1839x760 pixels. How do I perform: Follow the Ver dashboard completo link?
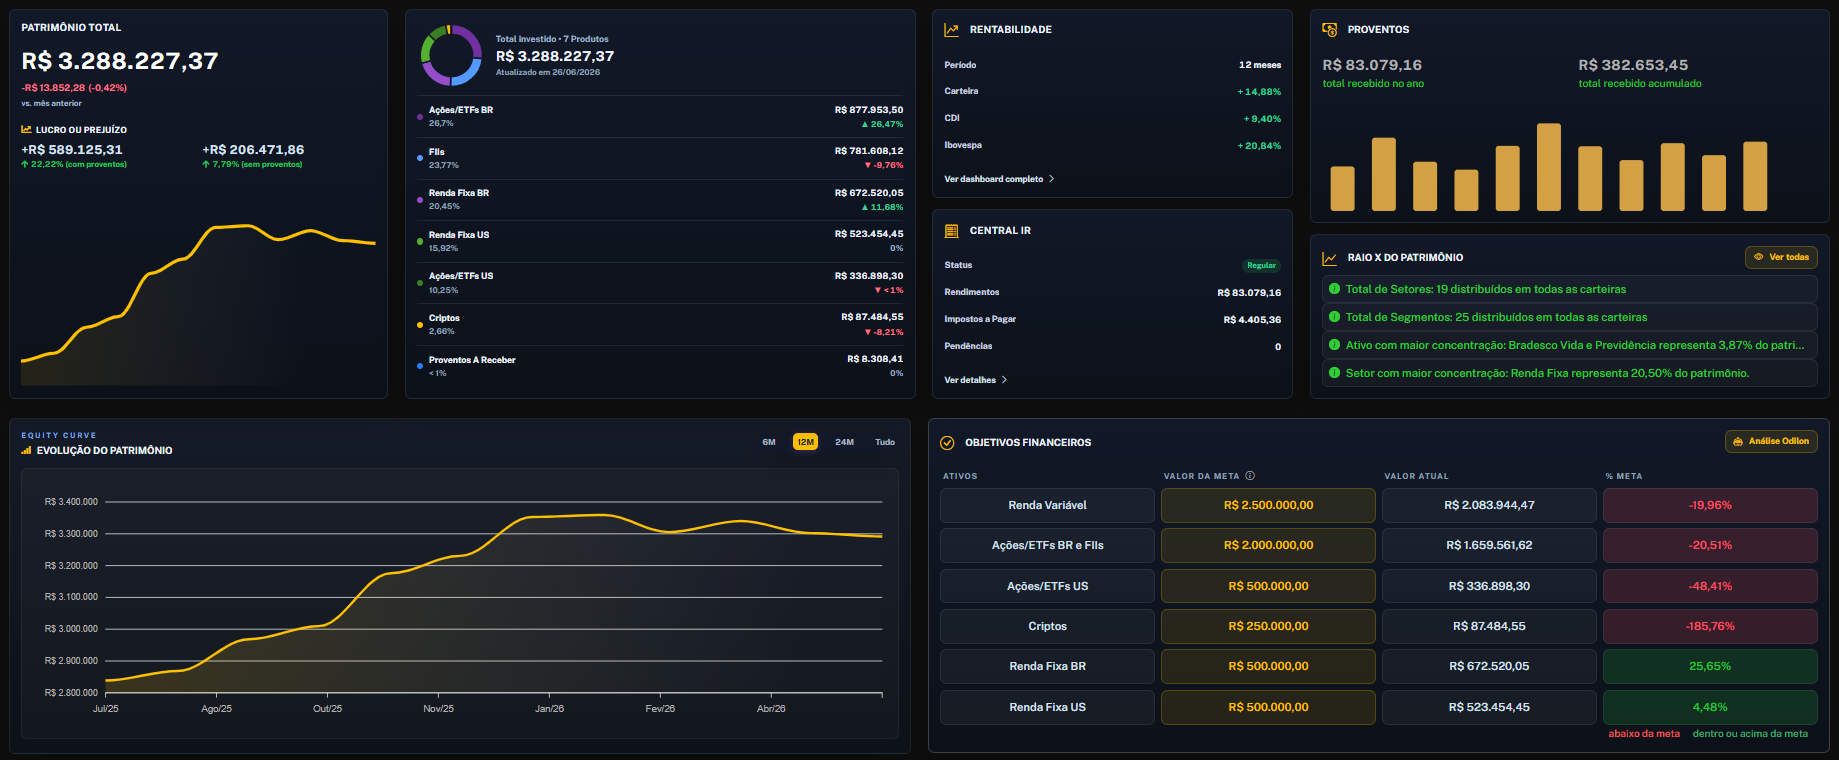pos(999,179)
